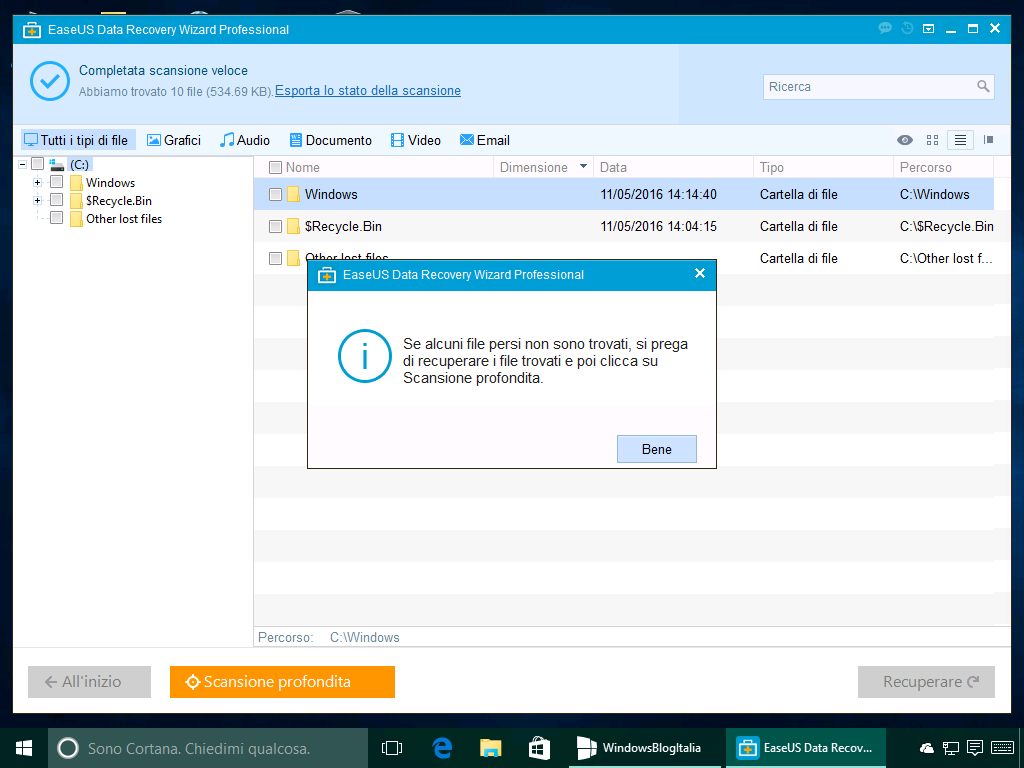Image resolution: width=1024 pixels, height=768 pixels.
Task: Click the $Recycle.Bin folder icon in list
Action: [x=293, y=227]
